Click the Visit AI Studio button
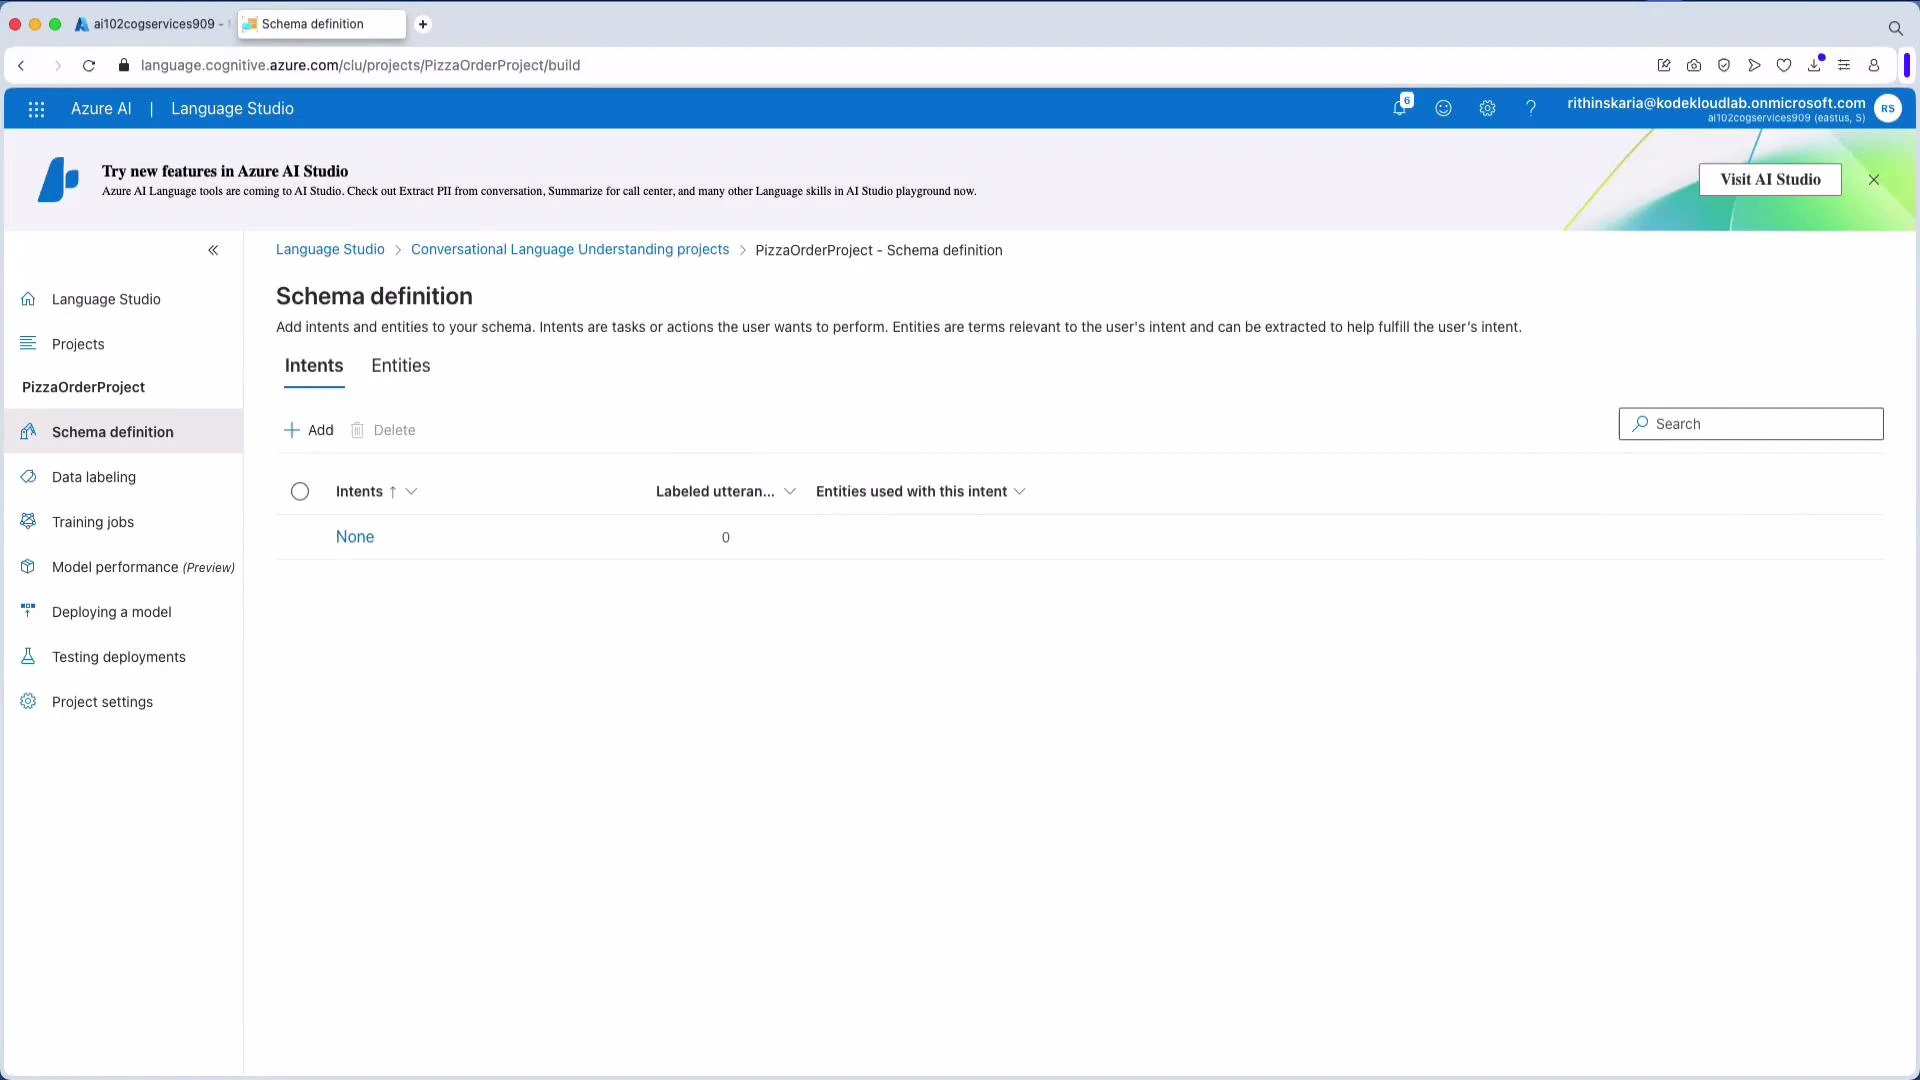Image resolution: width=1920 pixels, height=1080 pixels. coord(1770,179)
